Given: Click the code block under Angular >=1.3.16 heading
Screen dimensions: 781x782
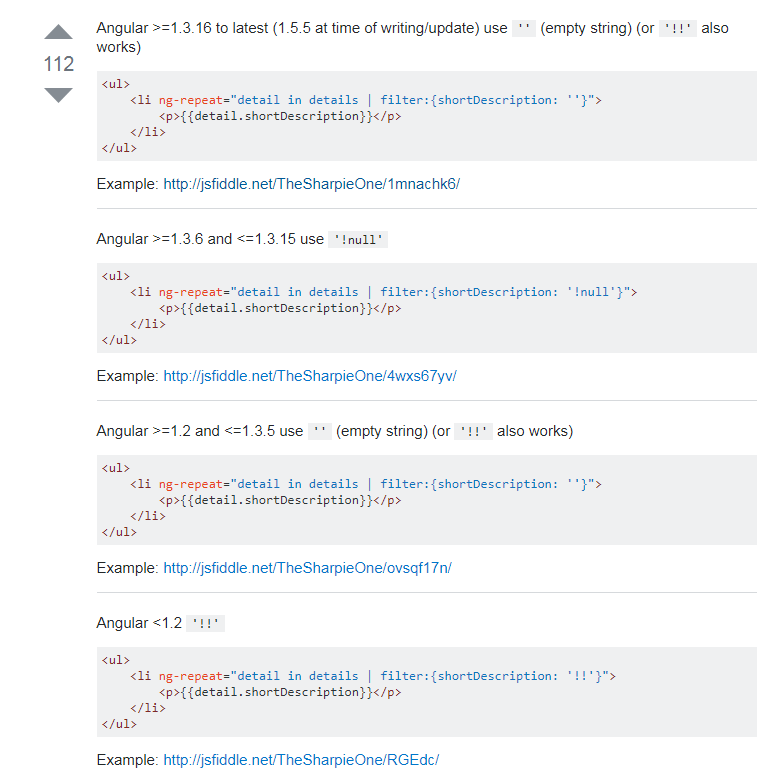Looking at the screenshot, I should tap(427, 116).
